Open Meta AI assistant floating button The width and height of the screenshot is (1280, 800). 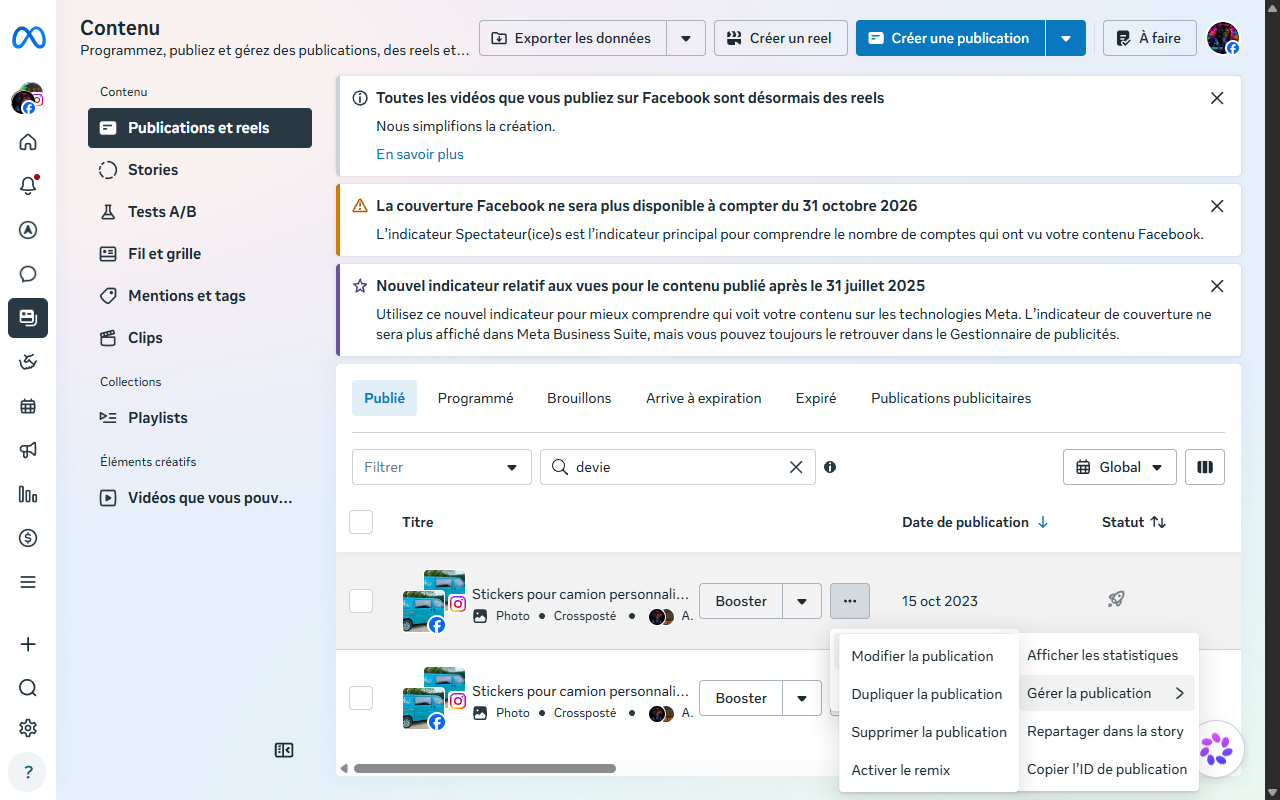click(x=1216, y=749)
